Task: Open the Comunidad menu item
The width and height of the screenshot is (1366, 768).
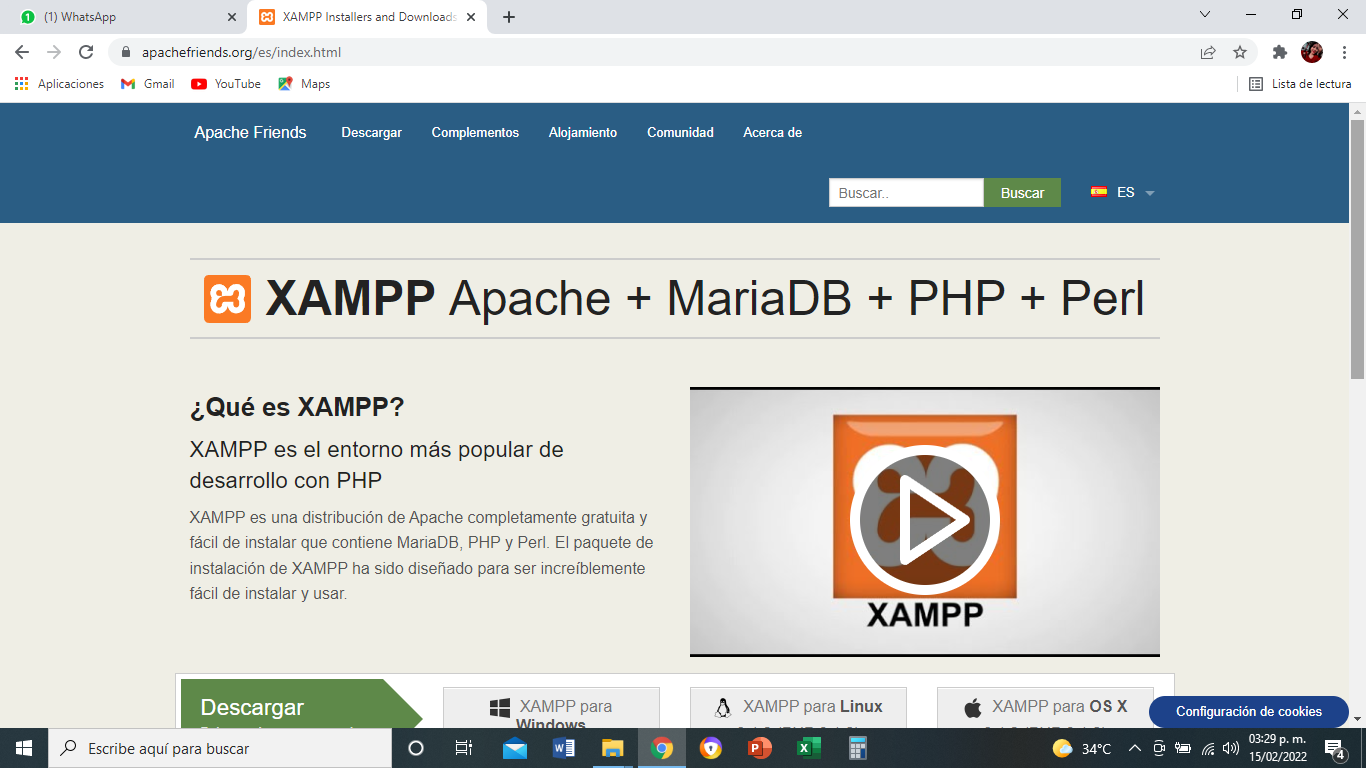Action: [x=680, y=132]
